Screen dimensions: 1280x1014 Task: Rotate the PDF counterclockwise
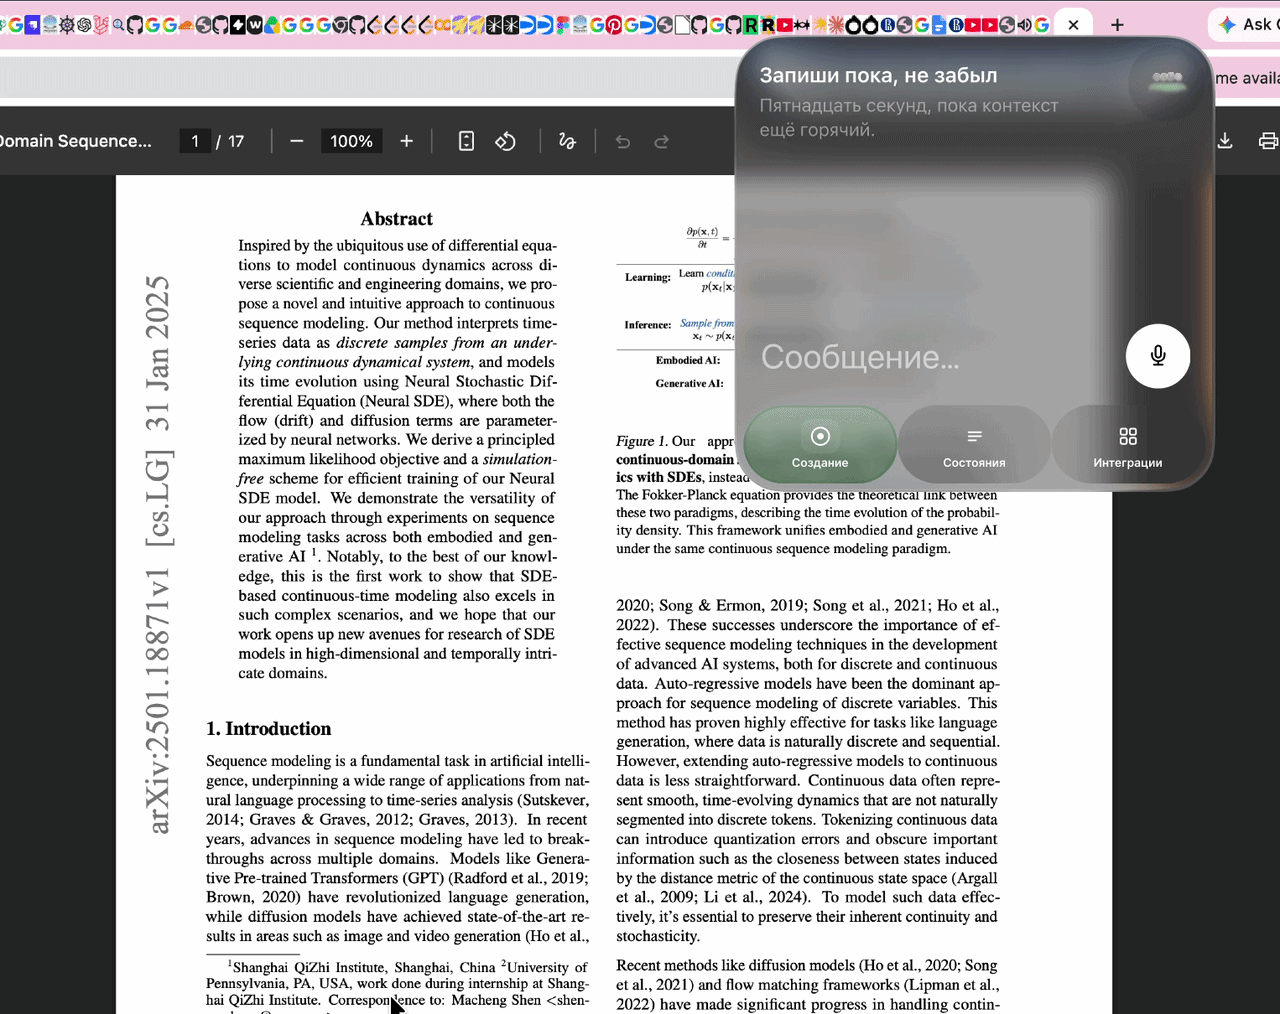506,141
